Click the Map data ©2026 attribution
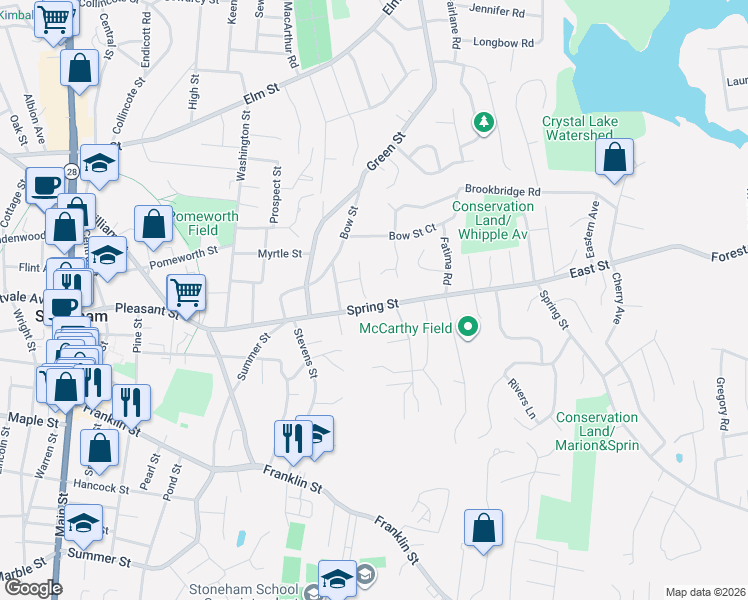 click(x=706, y=592)
